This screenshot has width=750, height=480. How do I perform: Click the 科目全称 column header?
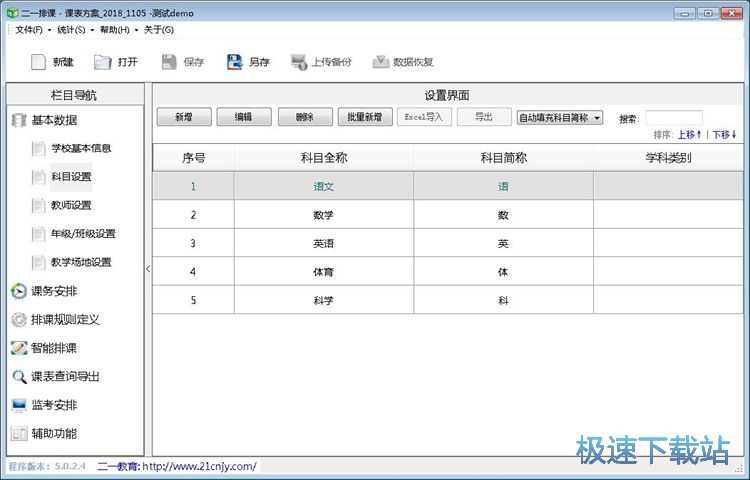tap(324, 158)
